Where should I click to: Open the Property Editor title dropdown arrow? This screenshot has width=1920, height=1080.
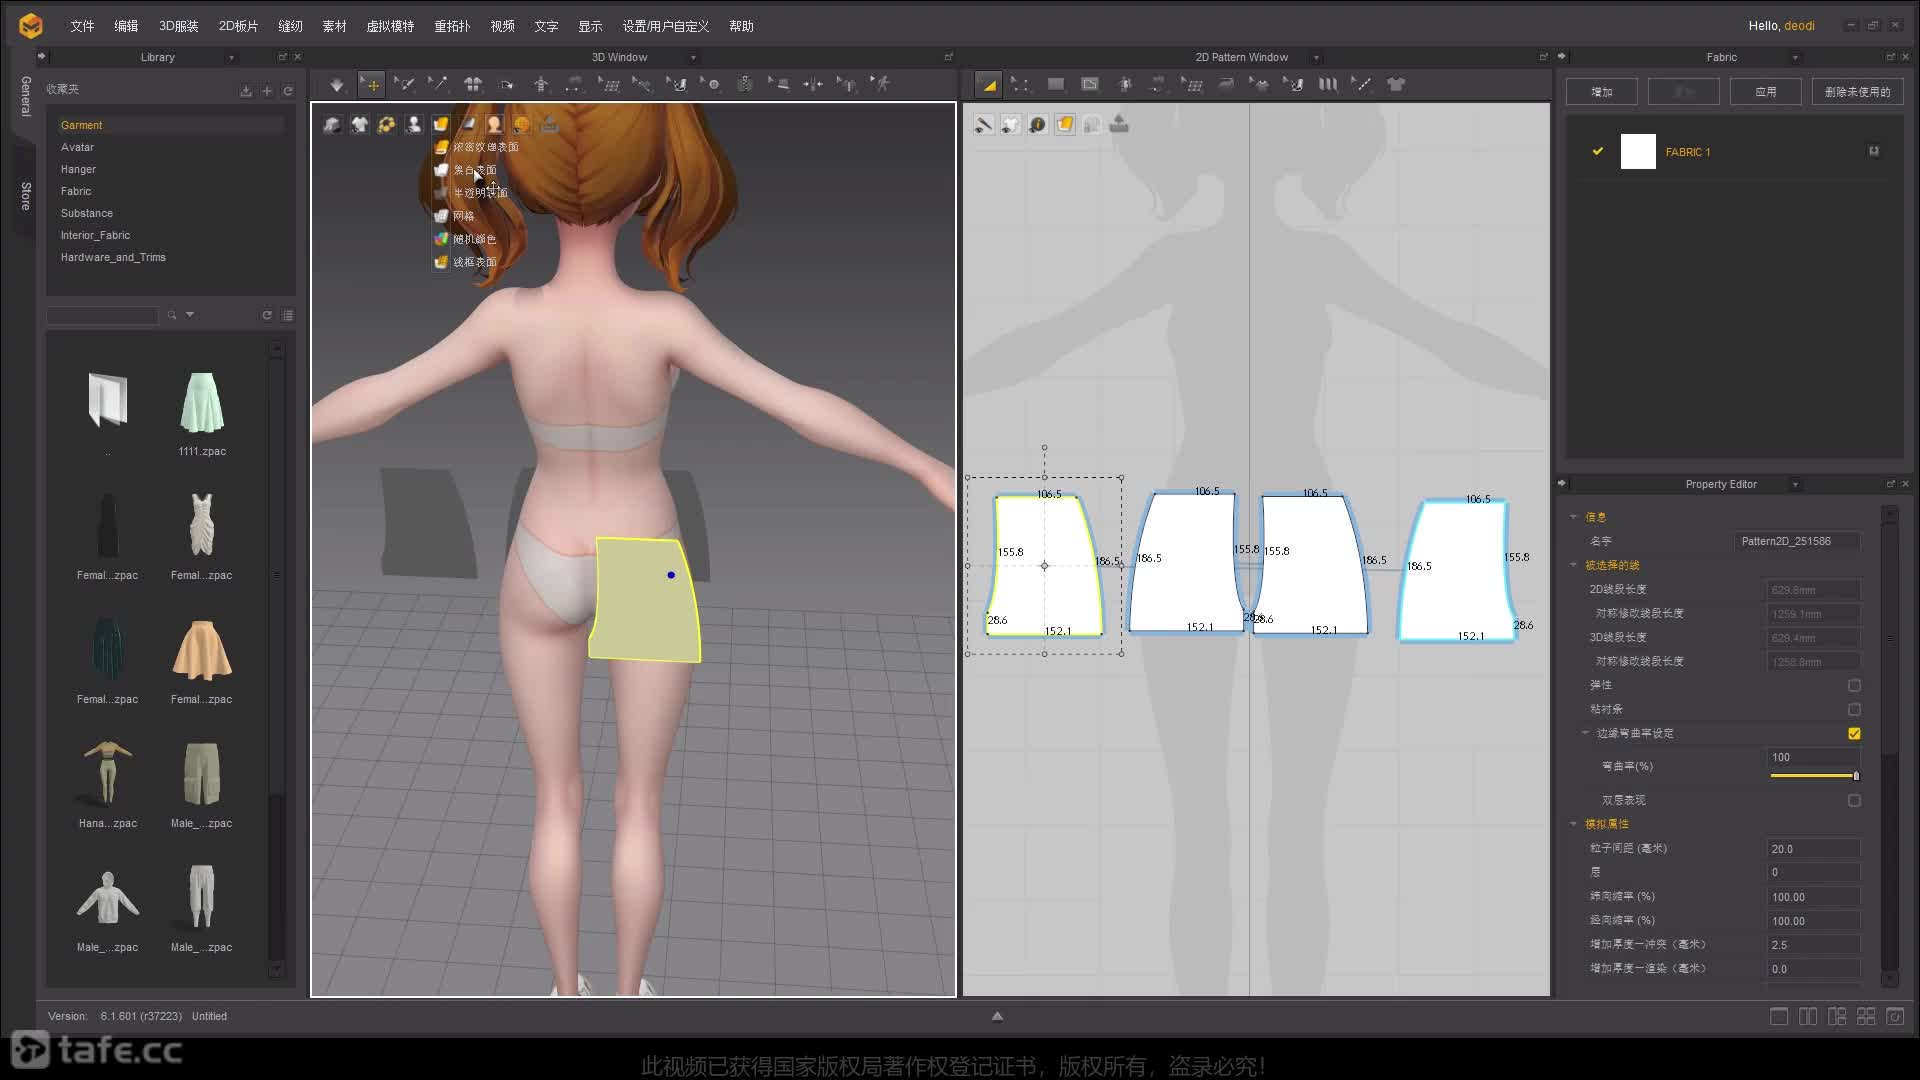[x=1795, y=484]
